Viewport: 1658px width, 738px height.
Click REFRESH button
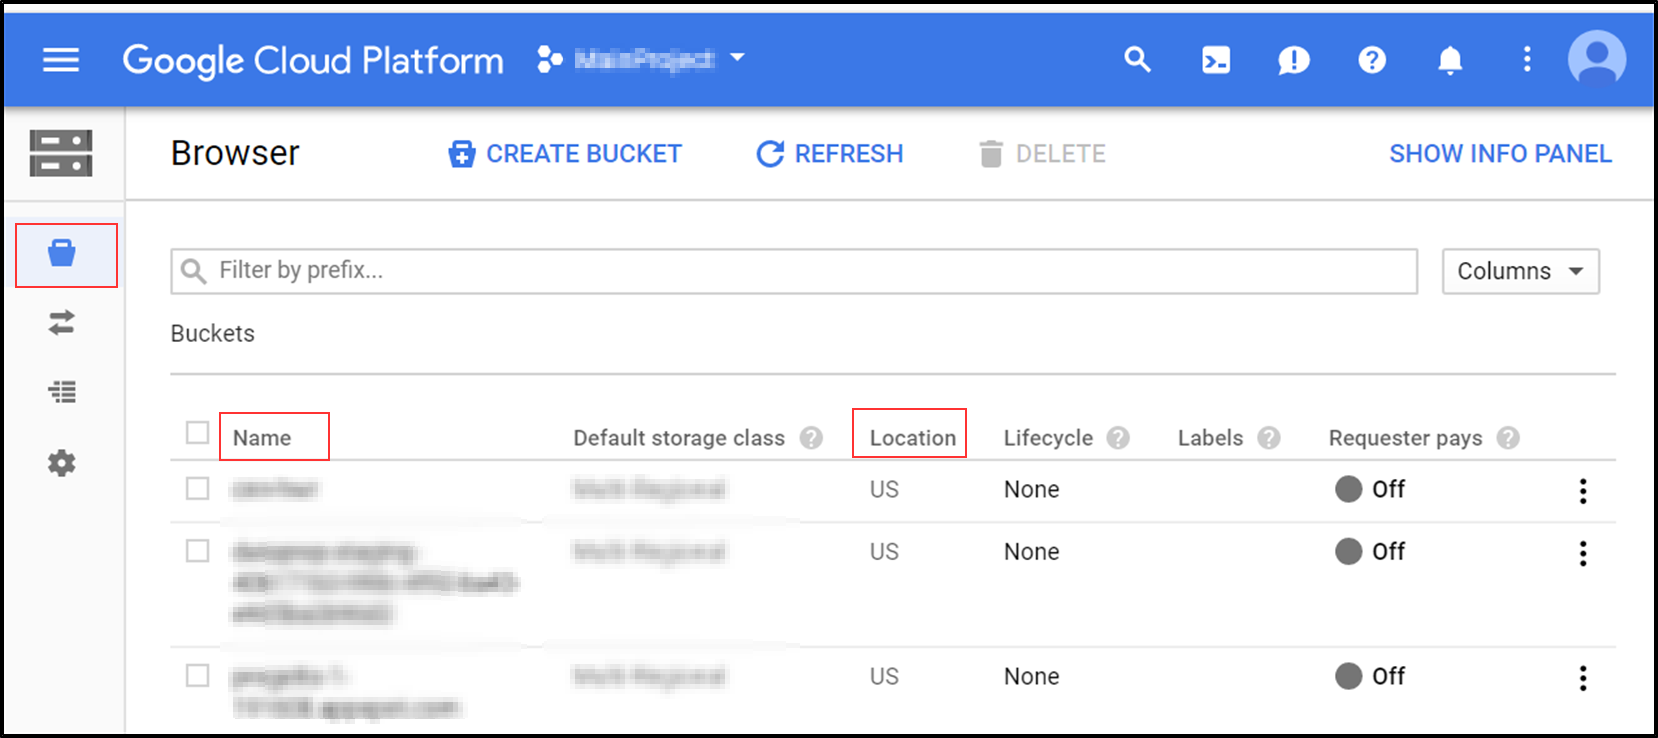tap(830, 154)
